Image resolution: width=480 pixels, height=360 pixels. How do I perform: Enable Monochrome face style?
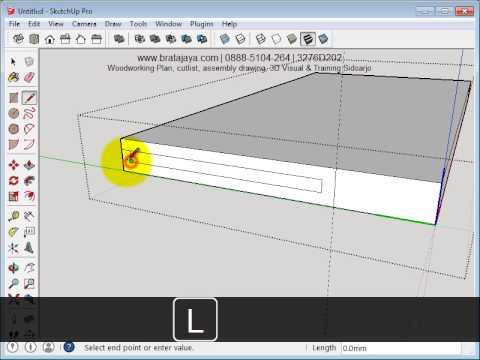pyautogui.click(x=323, y=39)
